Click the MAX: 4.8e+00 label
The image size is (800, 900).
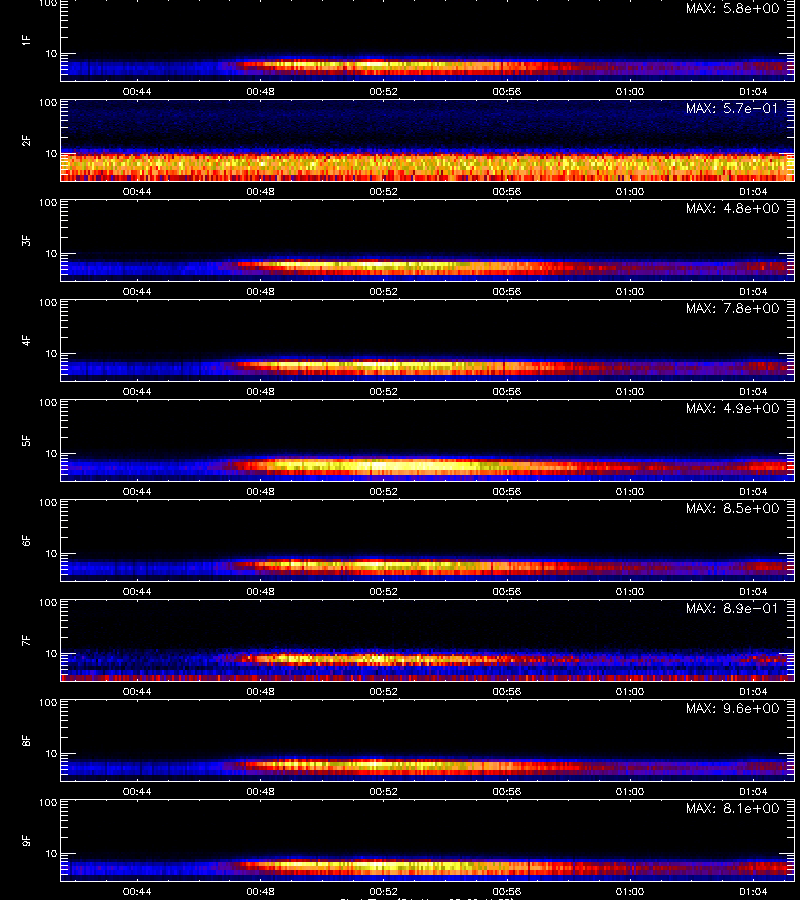[x=732, y=208]
